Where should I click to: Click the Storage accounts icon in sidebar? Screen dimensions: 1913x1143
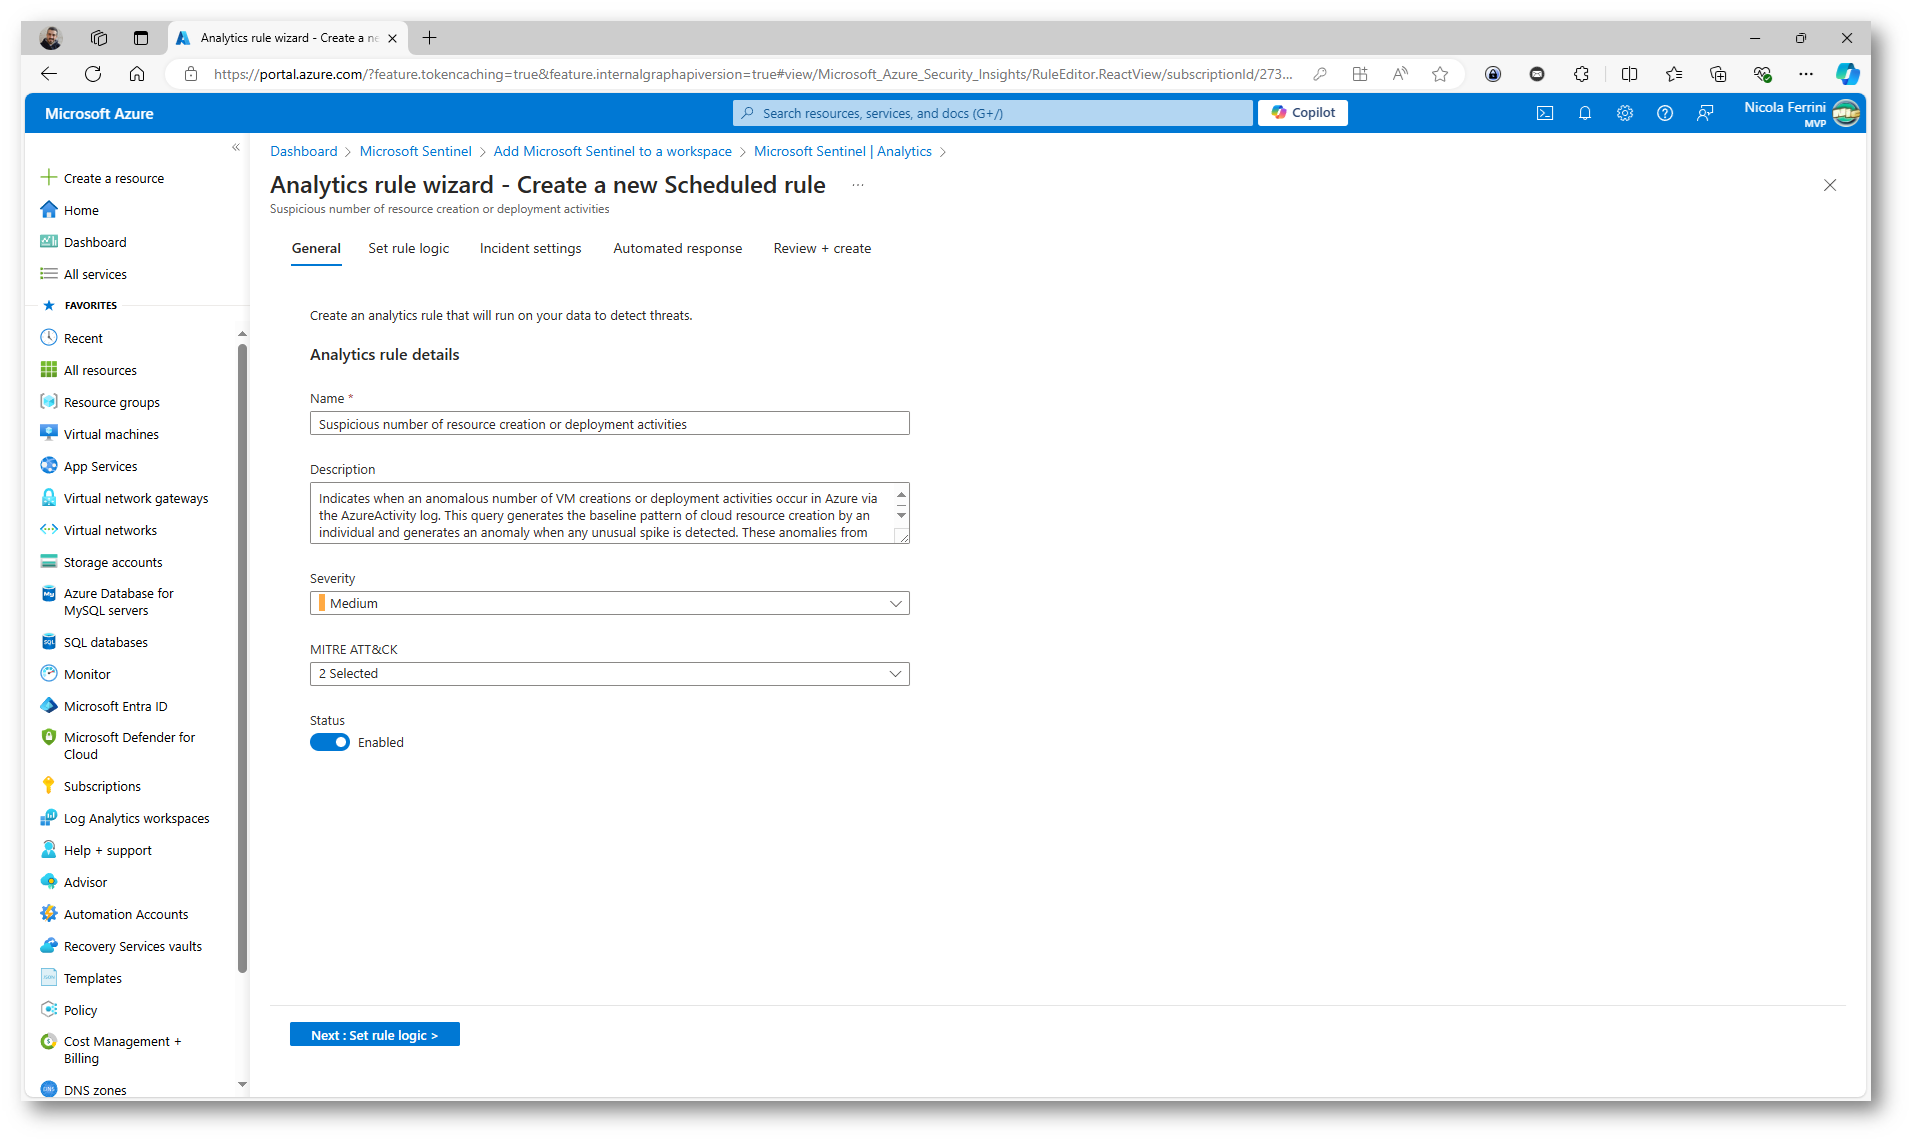(48, 561)
